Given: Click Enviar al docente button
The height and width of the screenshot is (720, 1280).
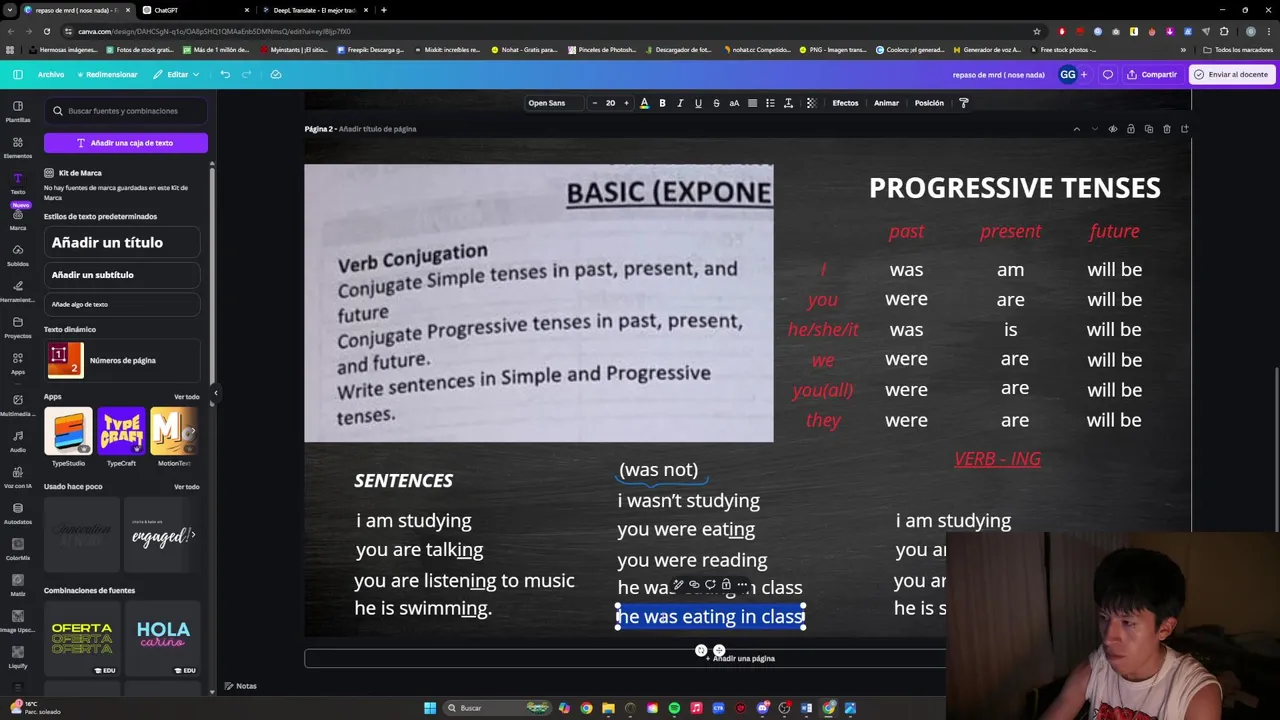Looking at the screenshot, I should coord(1230,74).
